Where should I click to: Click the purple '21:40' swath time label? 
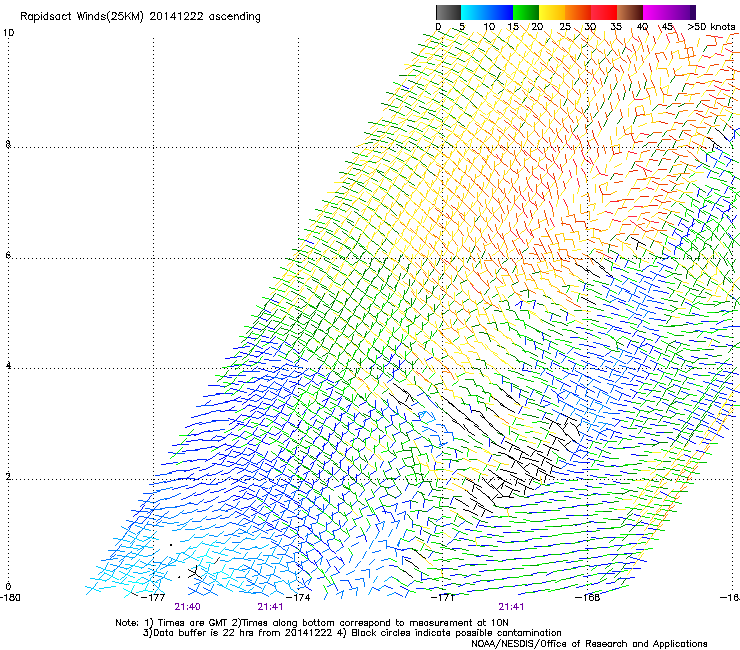pyautogui.click(x=187, y=607)
